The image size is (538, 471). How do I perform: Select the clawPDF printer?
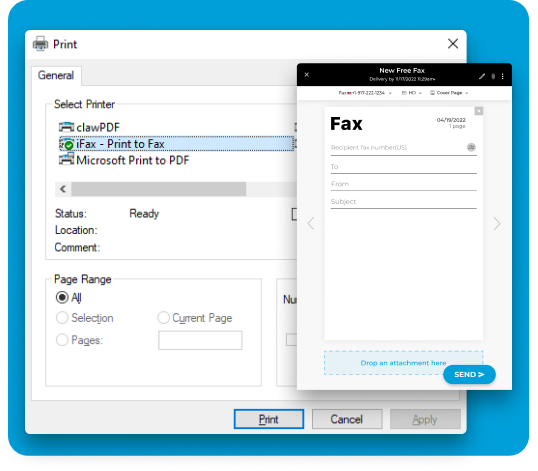pyautogui.click(x=89, y=127)
